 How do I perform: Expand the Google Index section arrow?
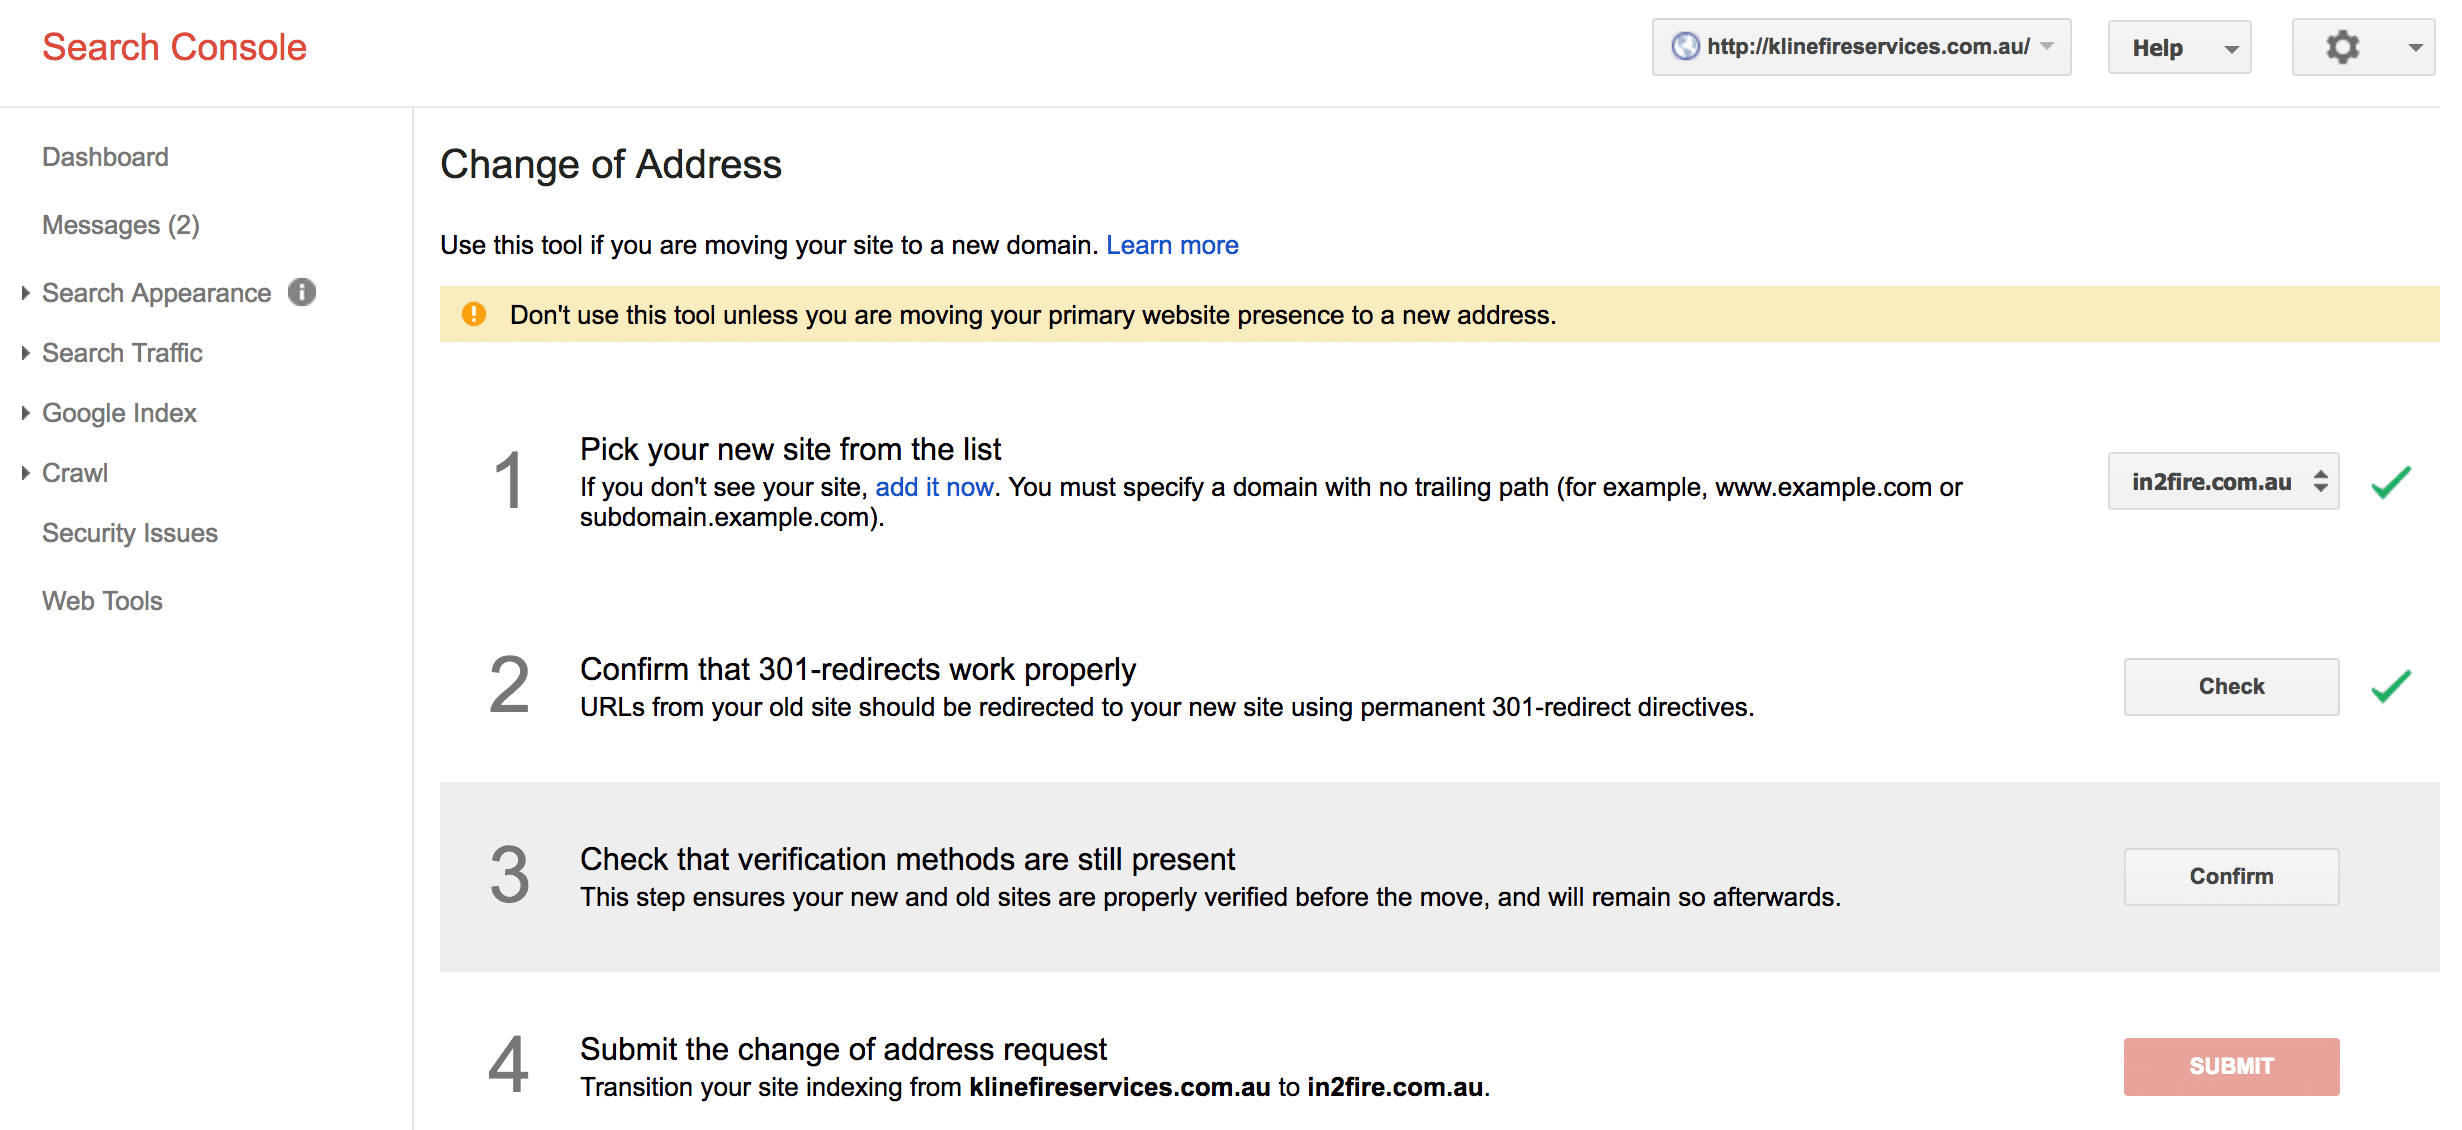tap(26, 413)
